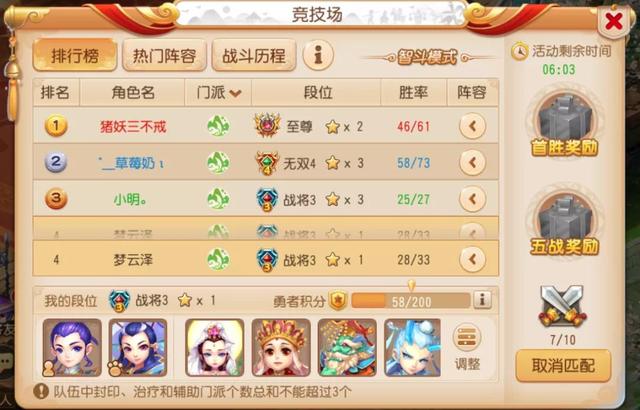Tap the crossed swords battle icon
Screen dimensions: 640x410
(x=562, y=307)
